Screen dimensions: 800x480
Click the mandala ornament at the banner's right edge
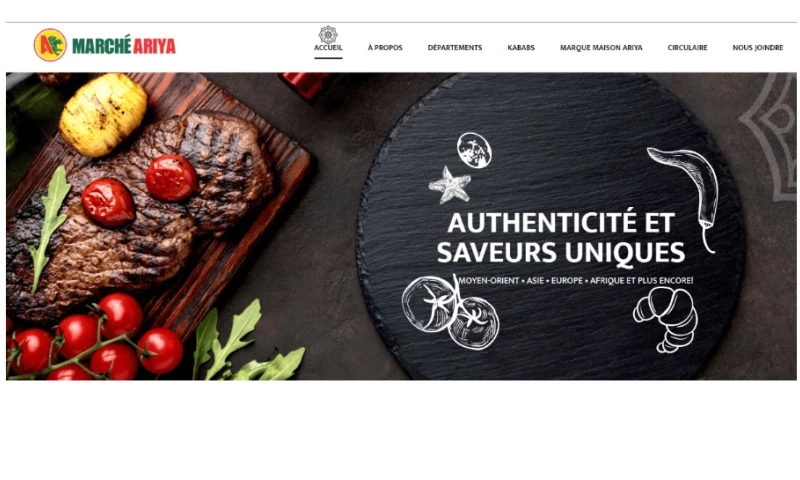tap(769, 138)
